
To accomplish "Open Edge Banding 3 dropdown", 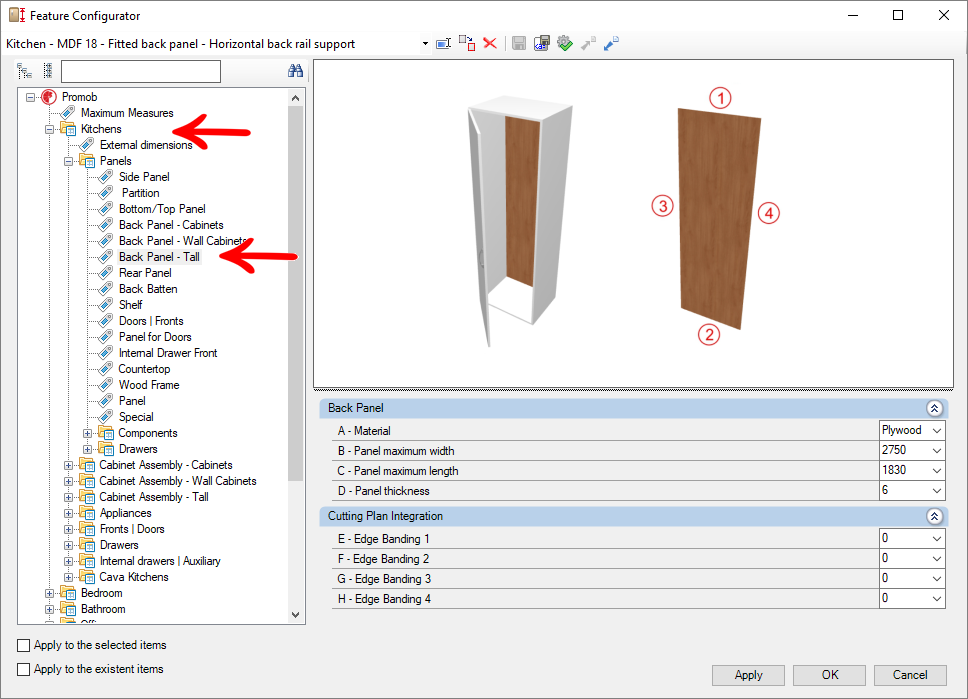I will (x=937, y=579).
